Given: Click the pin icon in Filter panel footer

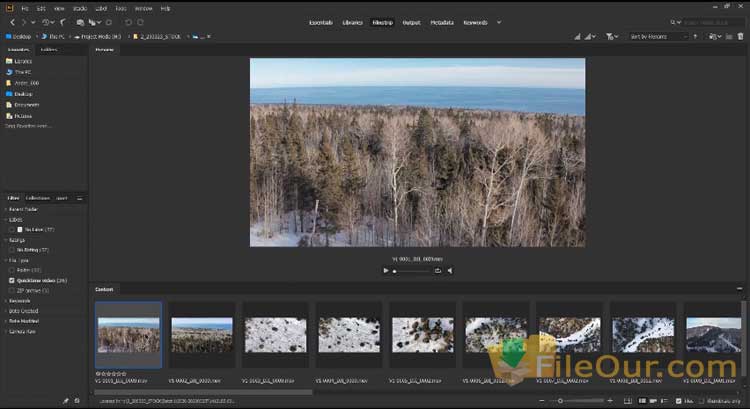Looking at the screenshot, I should click(66, 401).
